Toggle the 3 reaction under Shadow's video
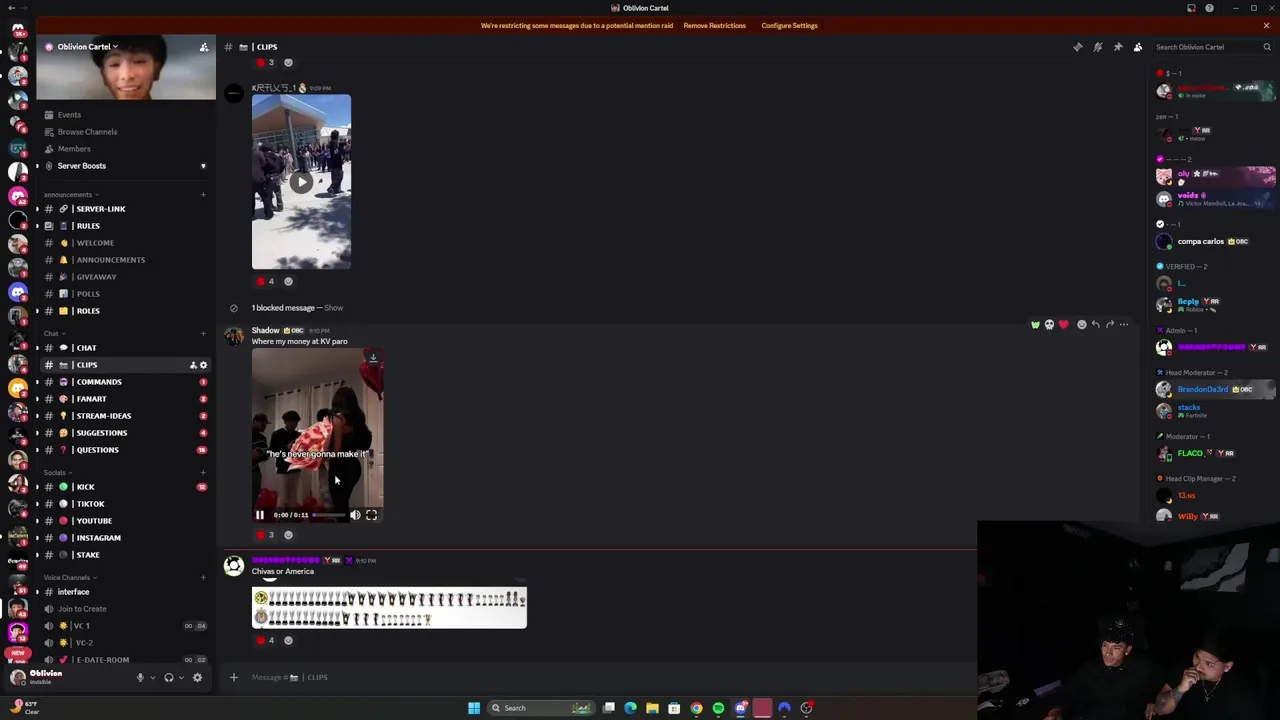 pos(265,535)
